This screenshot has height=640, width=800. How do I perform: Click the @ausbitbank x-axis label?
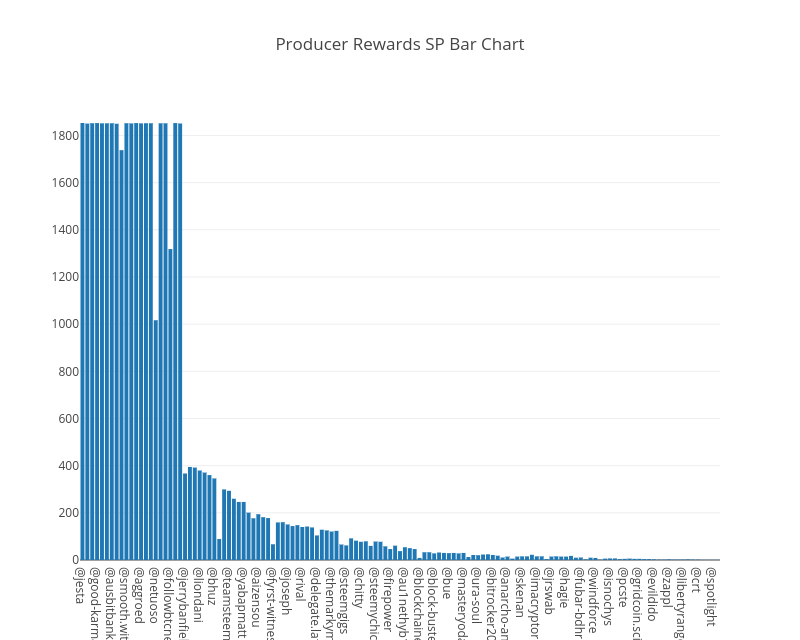[x=109, y=604]
